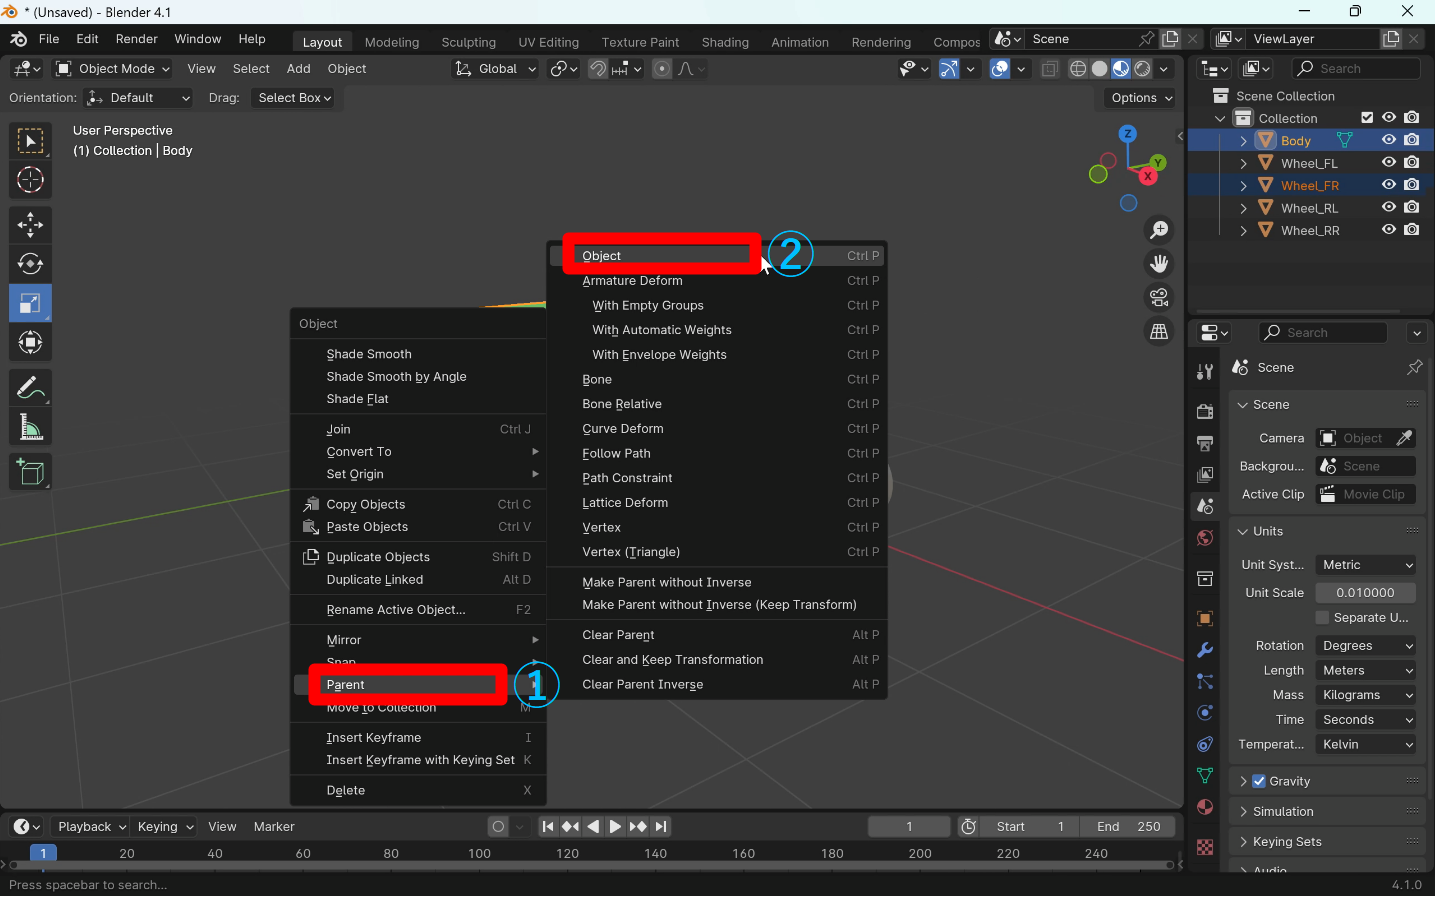Select the Rotate tool in toolbar
This screenshot has width=1436, height=897.
(x=30, y=264)
